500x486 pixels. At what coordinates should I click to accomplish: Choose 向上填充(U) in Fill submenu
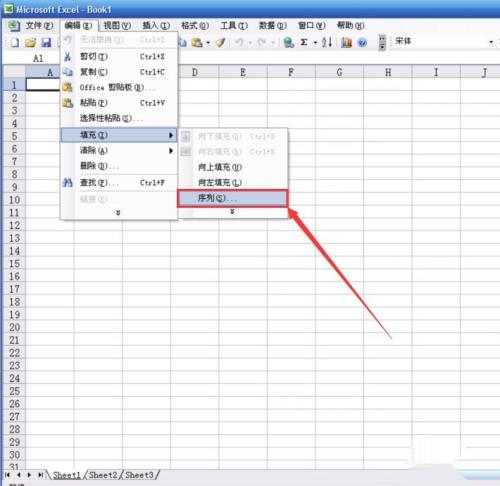coord(232,167)
